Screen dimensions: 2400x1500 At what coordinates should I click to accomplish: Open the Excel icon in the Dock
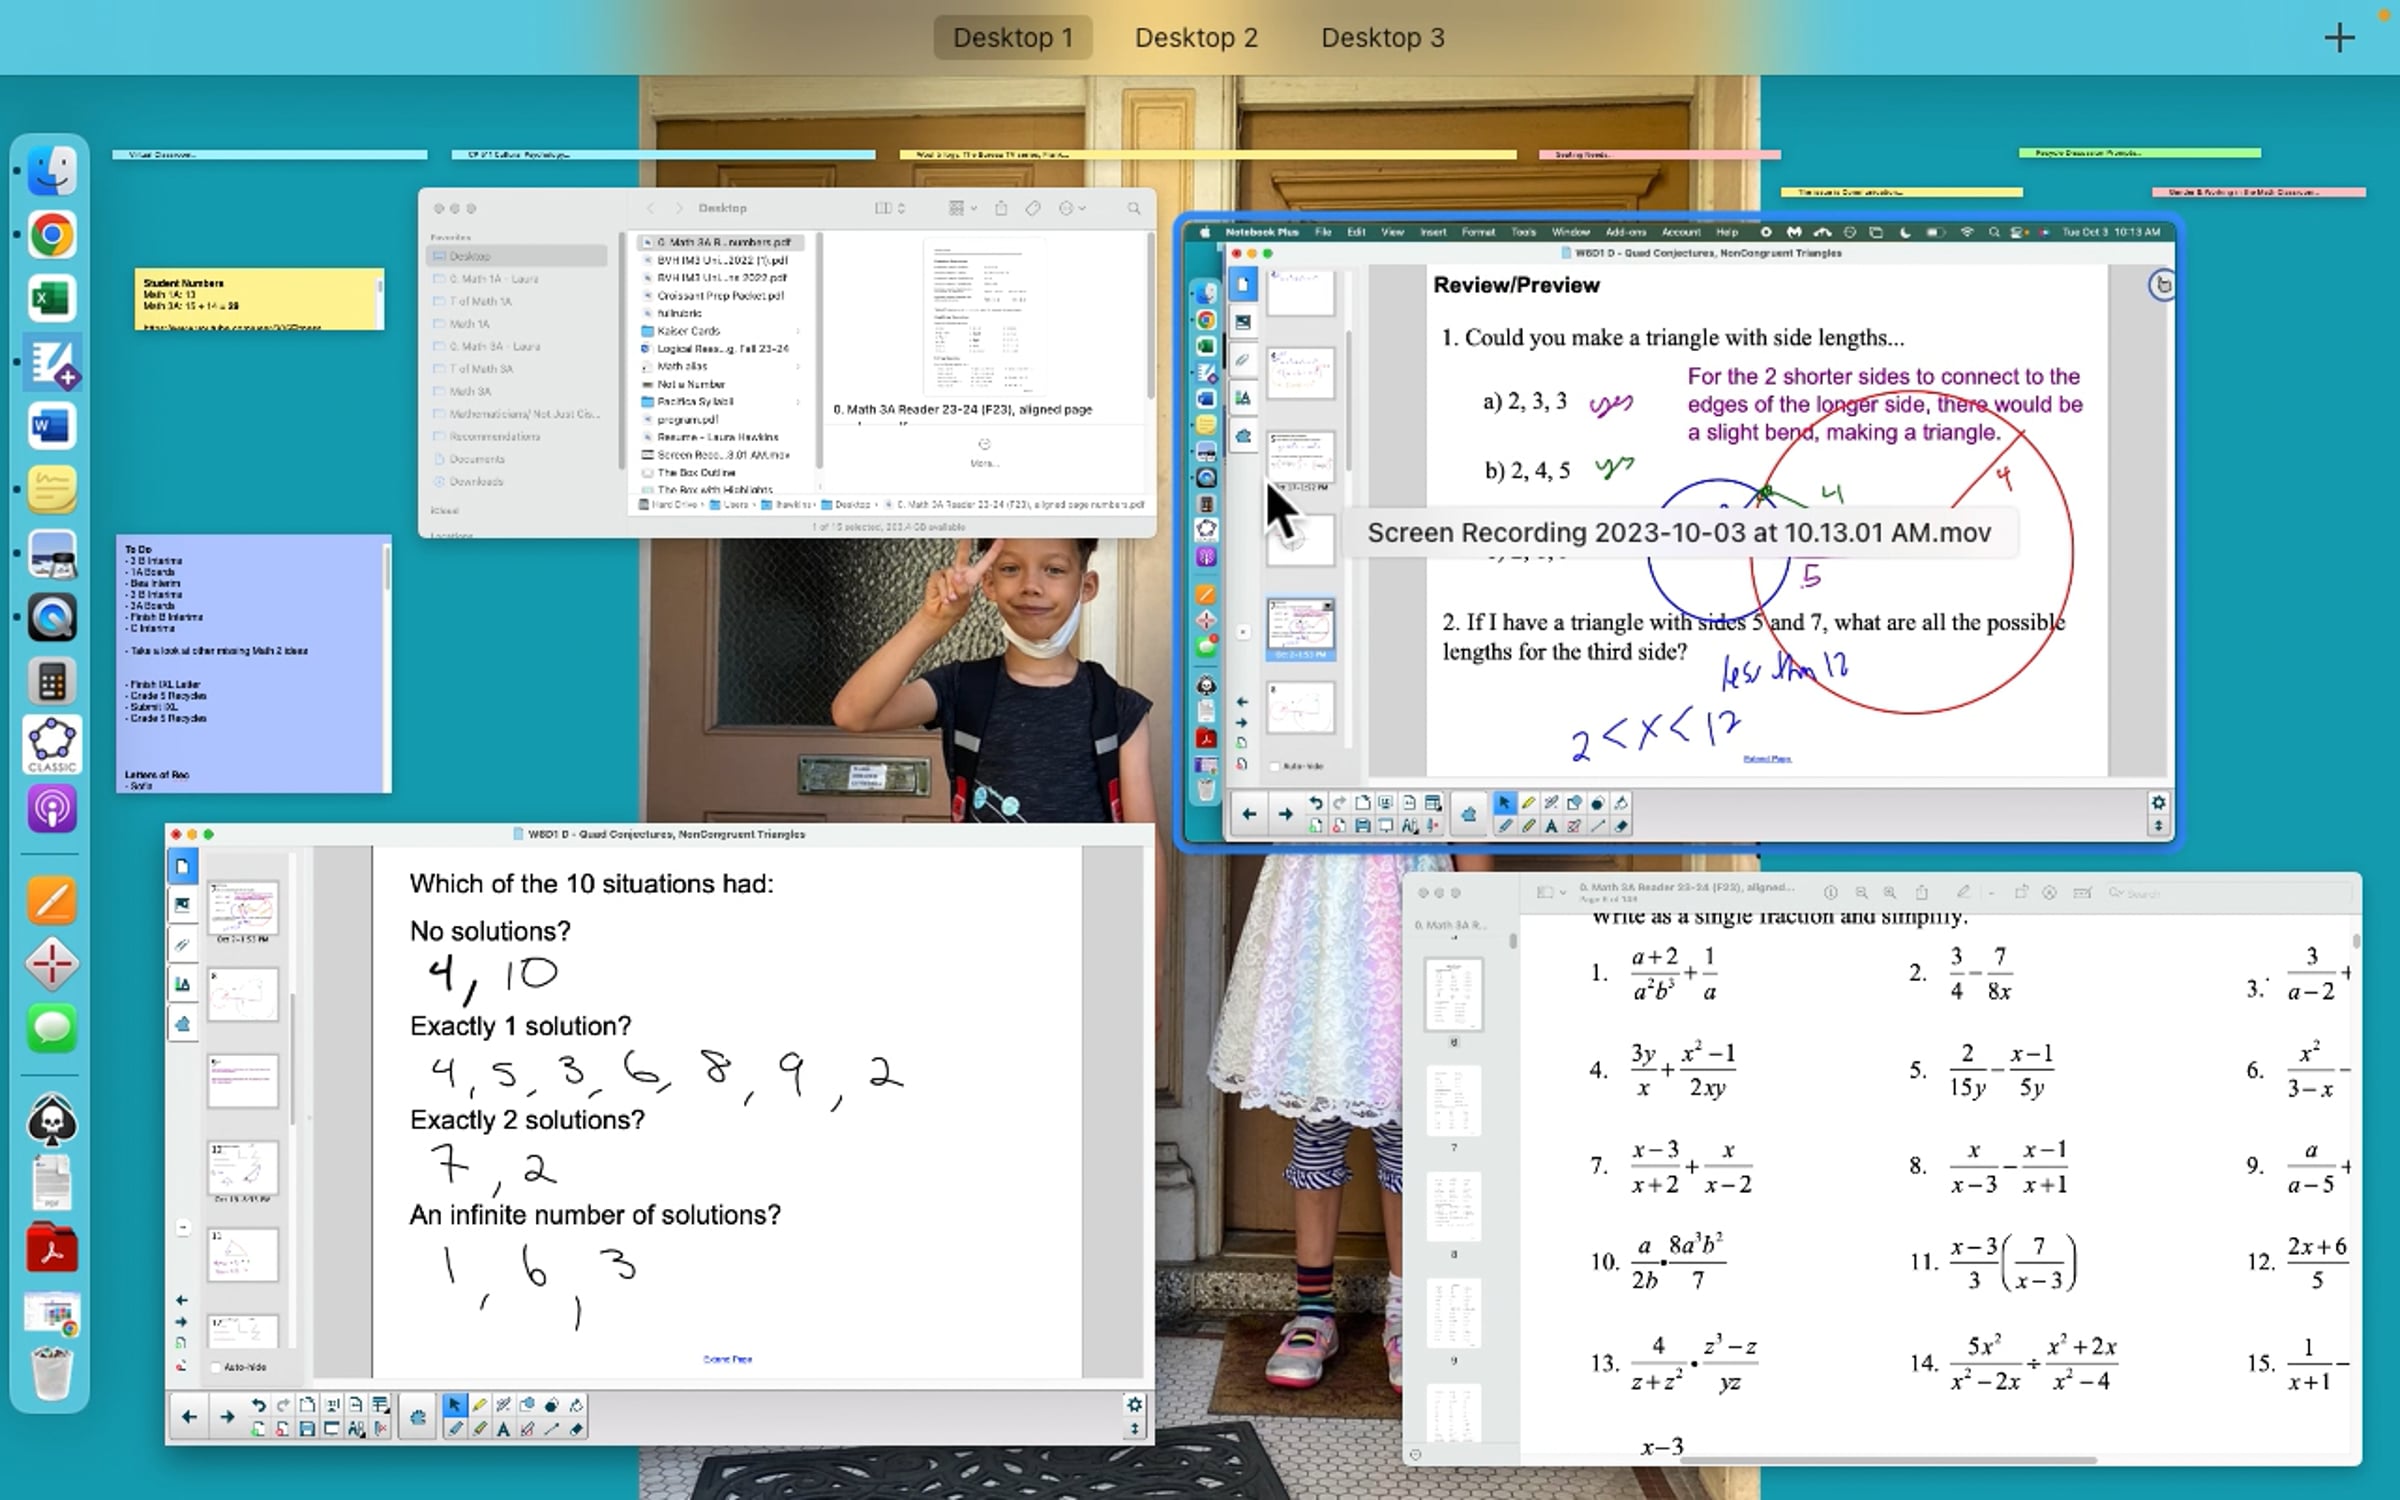pos(52,299)
